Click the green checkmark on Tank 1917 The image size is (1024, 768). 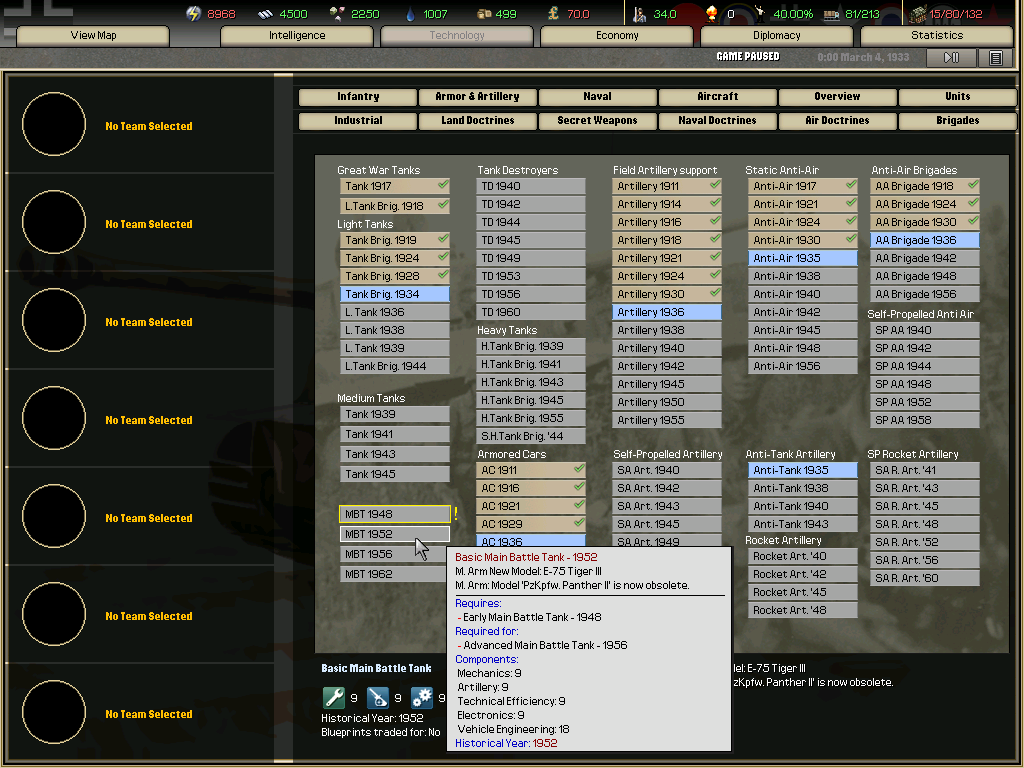443,186
